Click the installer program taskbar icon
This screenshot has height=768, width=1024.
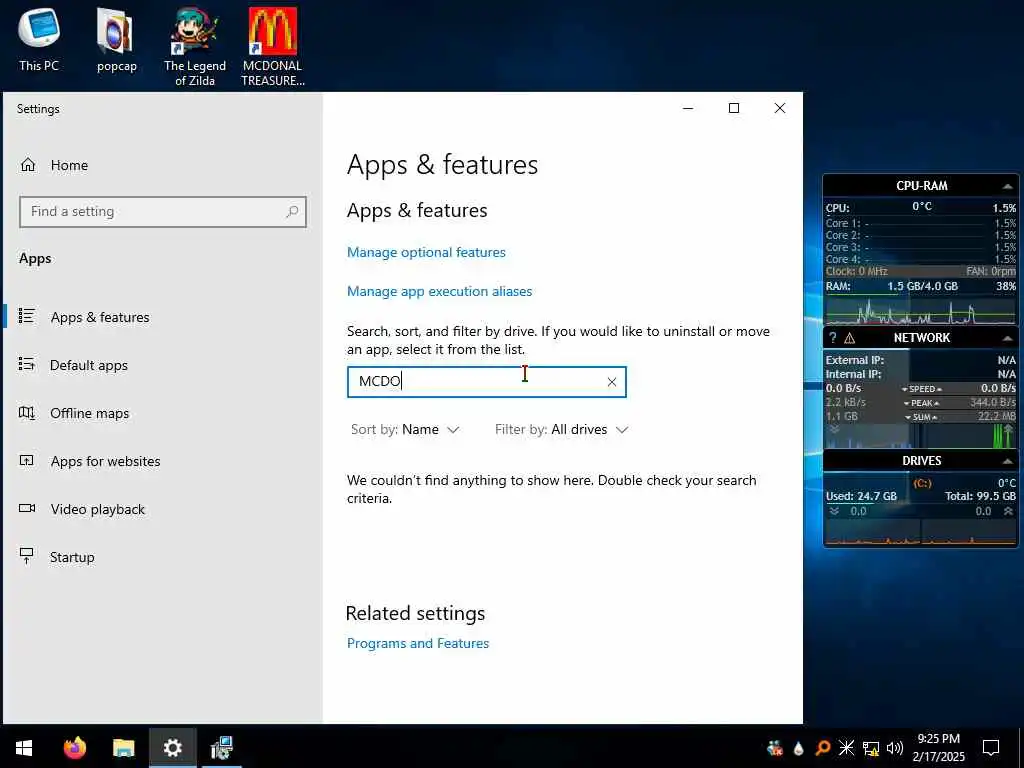tap(221, 748)
